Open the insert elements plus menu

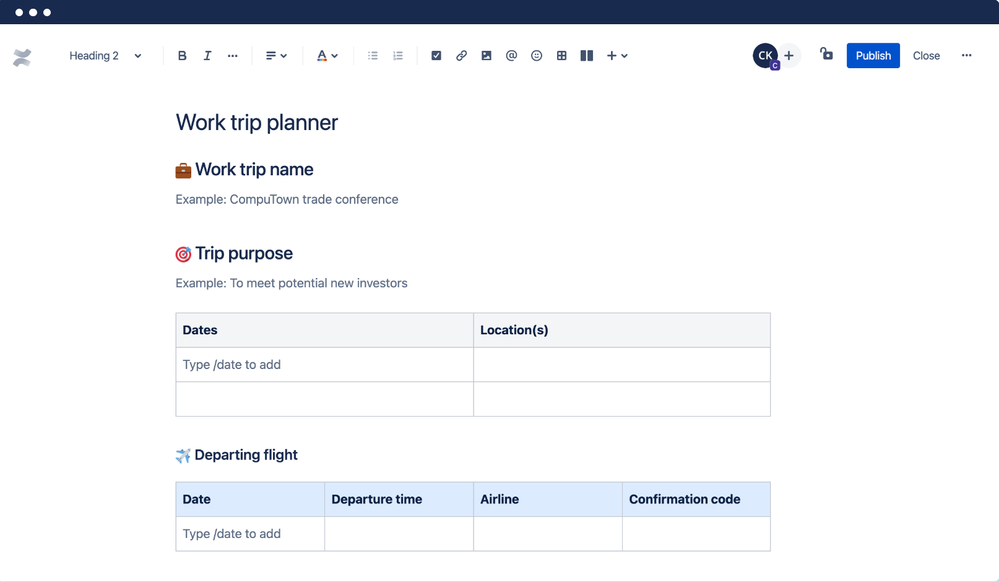[617, 55]
